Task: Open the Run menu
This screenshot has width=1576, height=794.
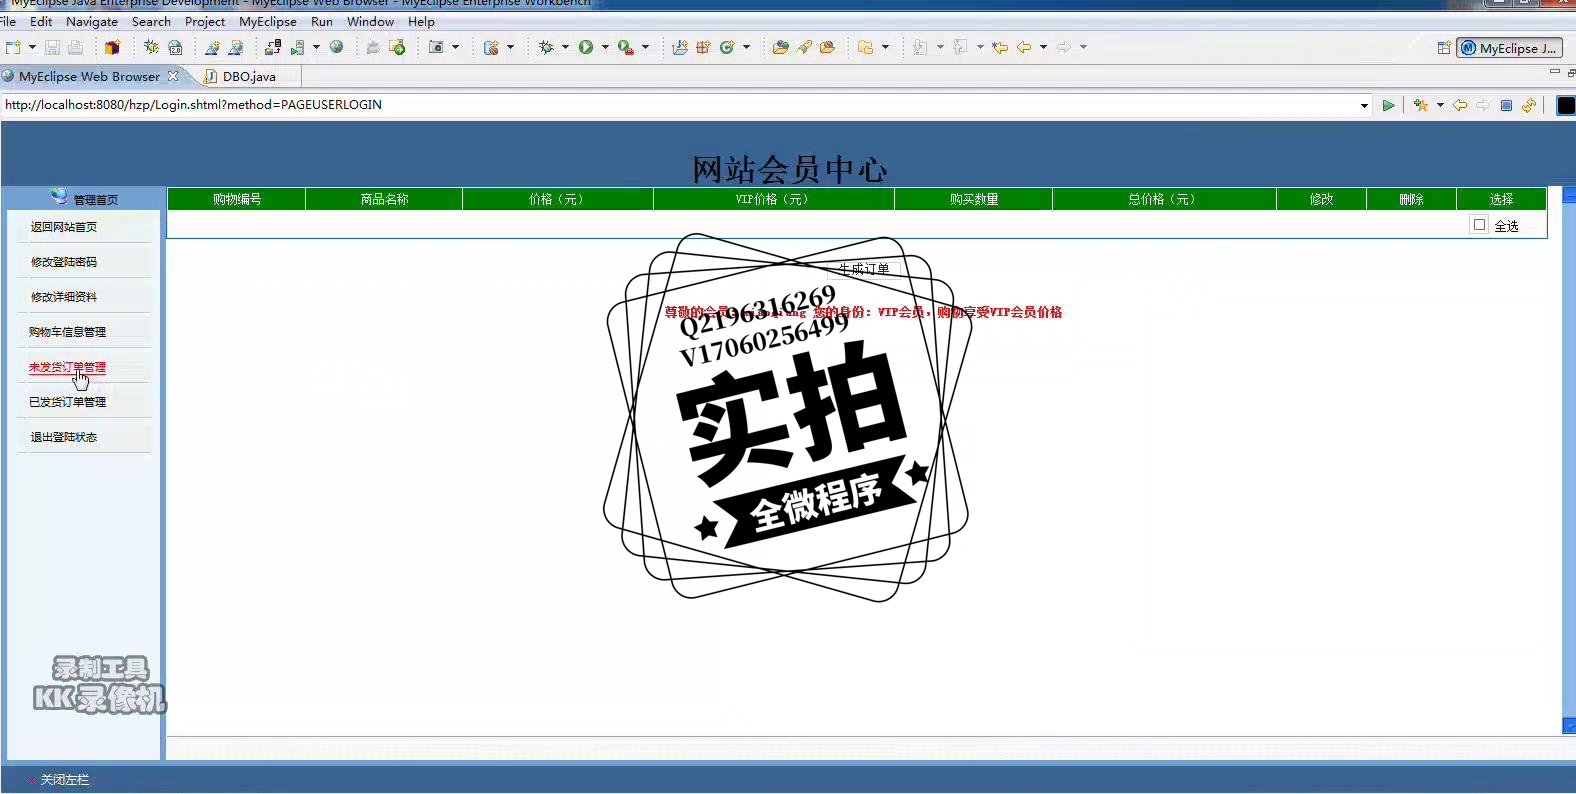Action: (322, 21)
